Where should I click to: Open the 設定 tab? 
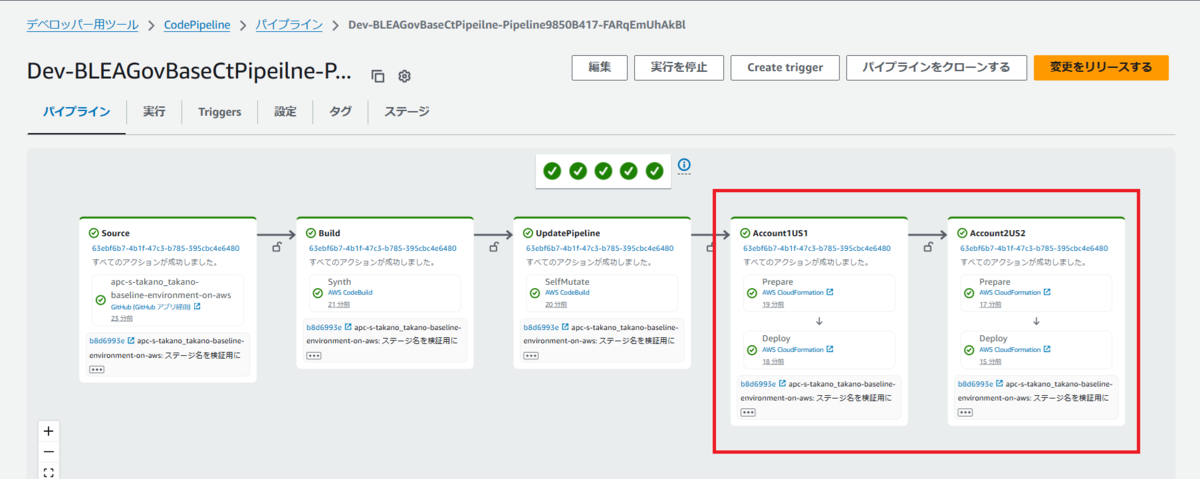[x=286, y=112]
